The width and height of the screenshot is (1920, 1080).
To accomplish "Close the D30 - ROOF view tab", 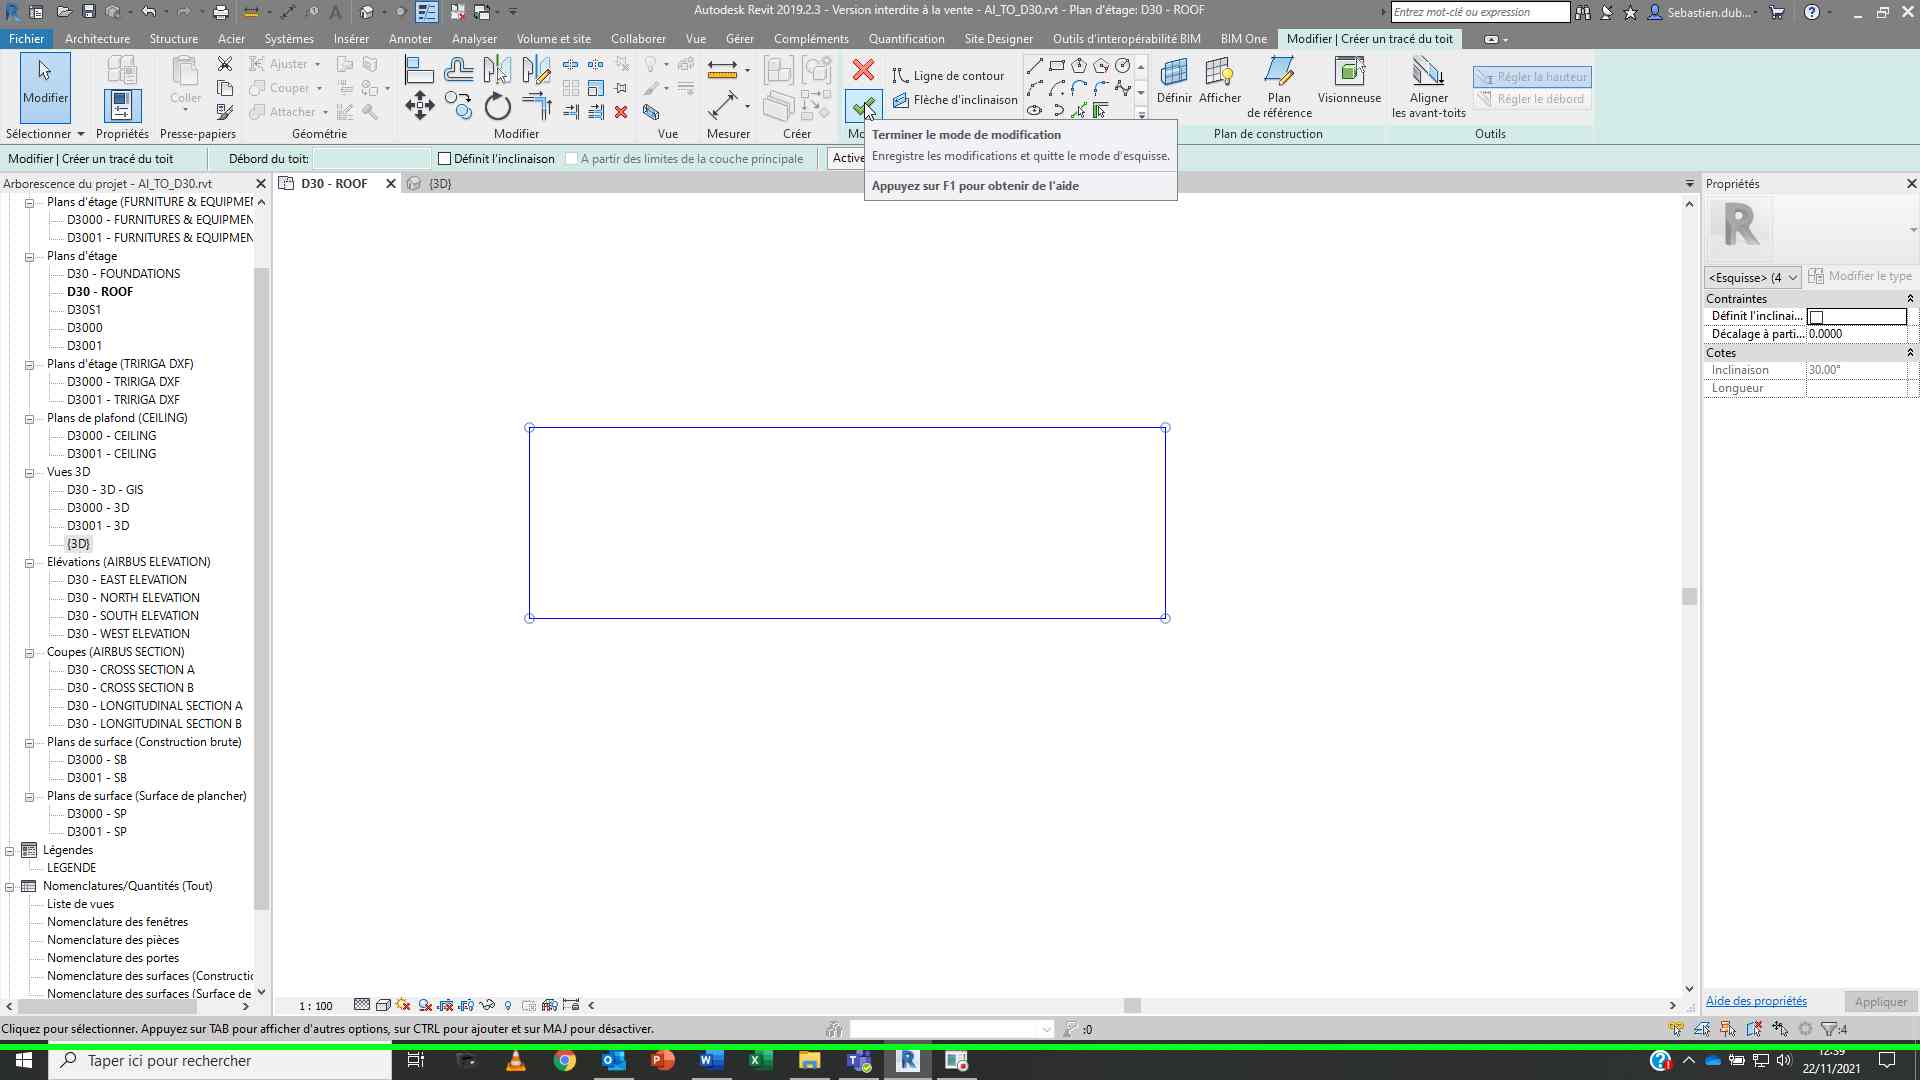I will [x=391, y=183].
